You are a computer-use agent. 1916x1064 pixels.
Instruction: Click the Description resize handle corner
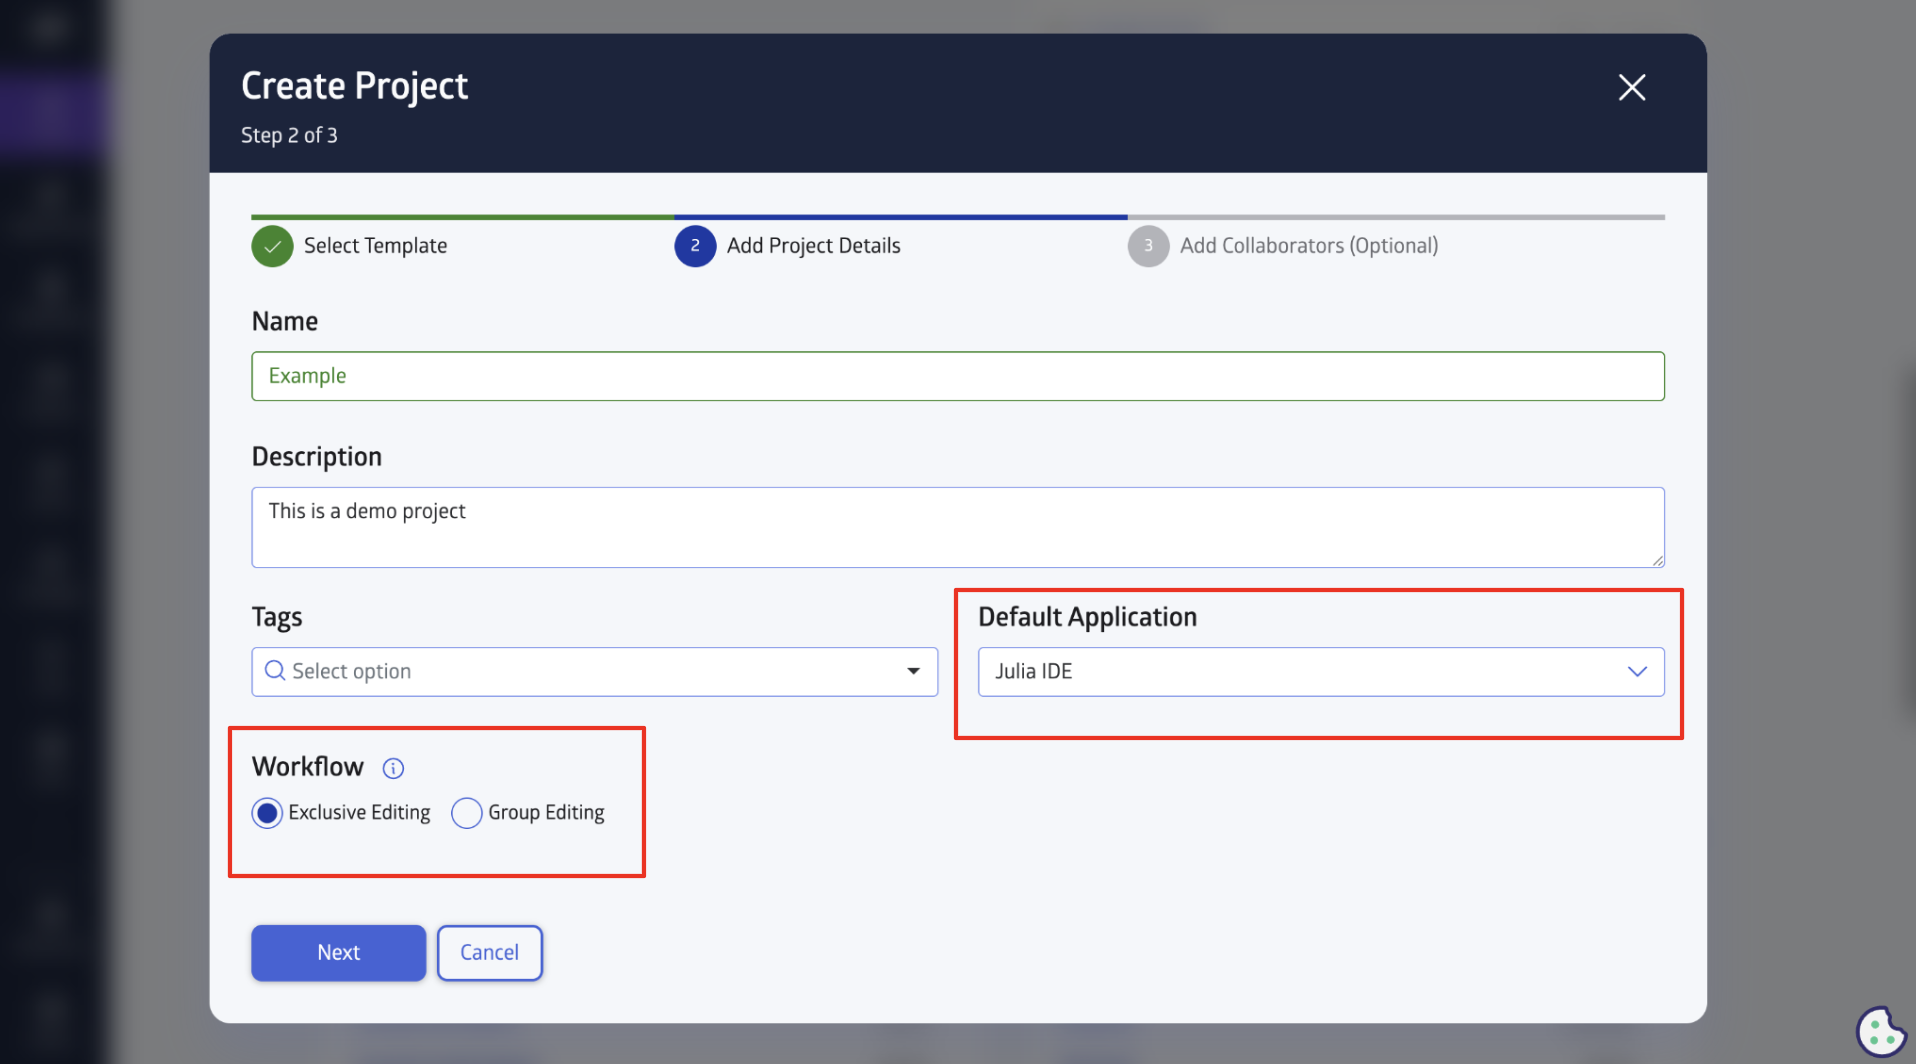1657,560
